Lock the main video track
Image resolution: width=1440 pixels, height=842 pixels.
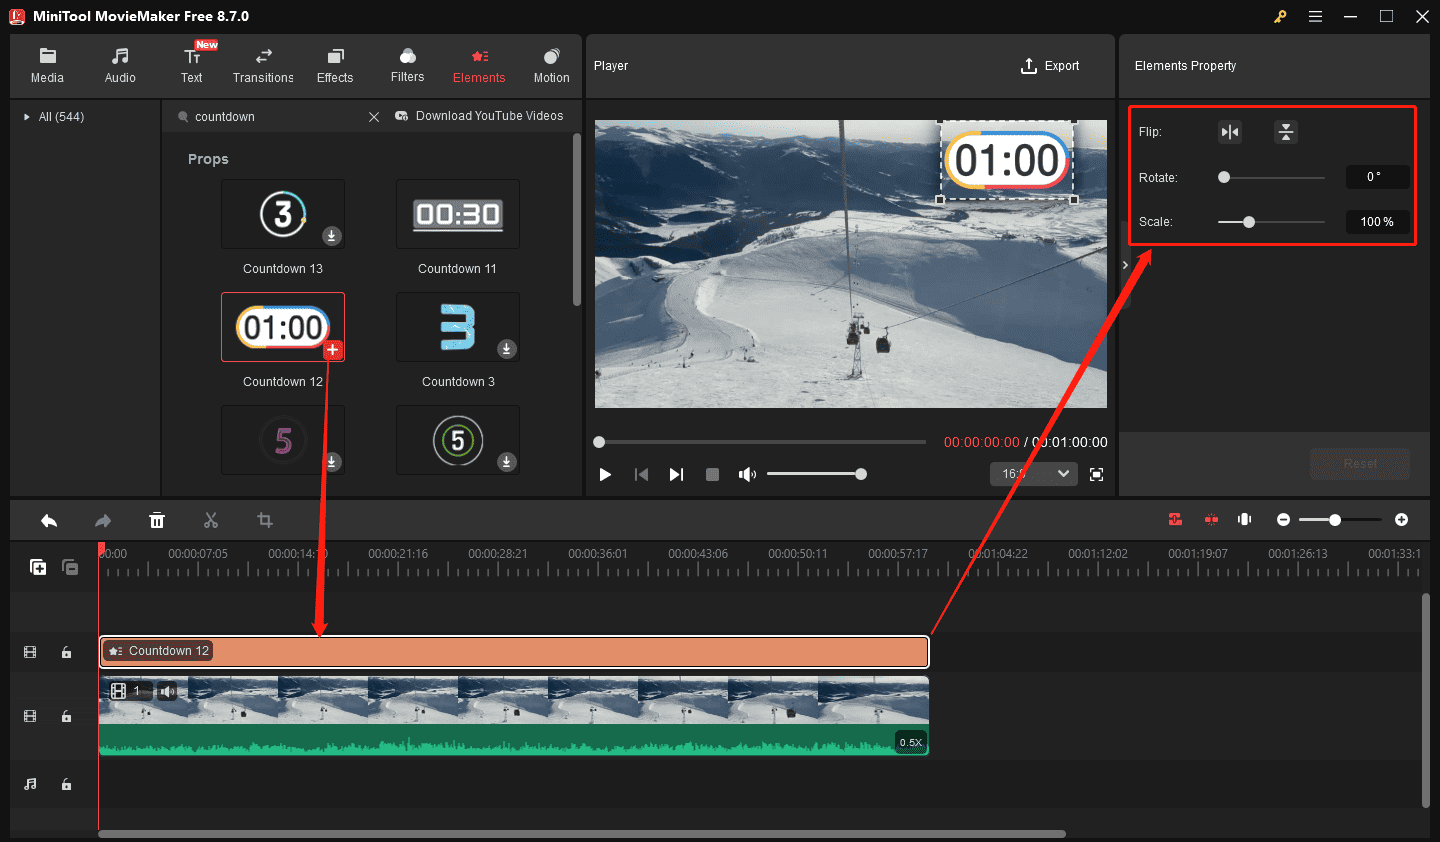click(66, 716)
